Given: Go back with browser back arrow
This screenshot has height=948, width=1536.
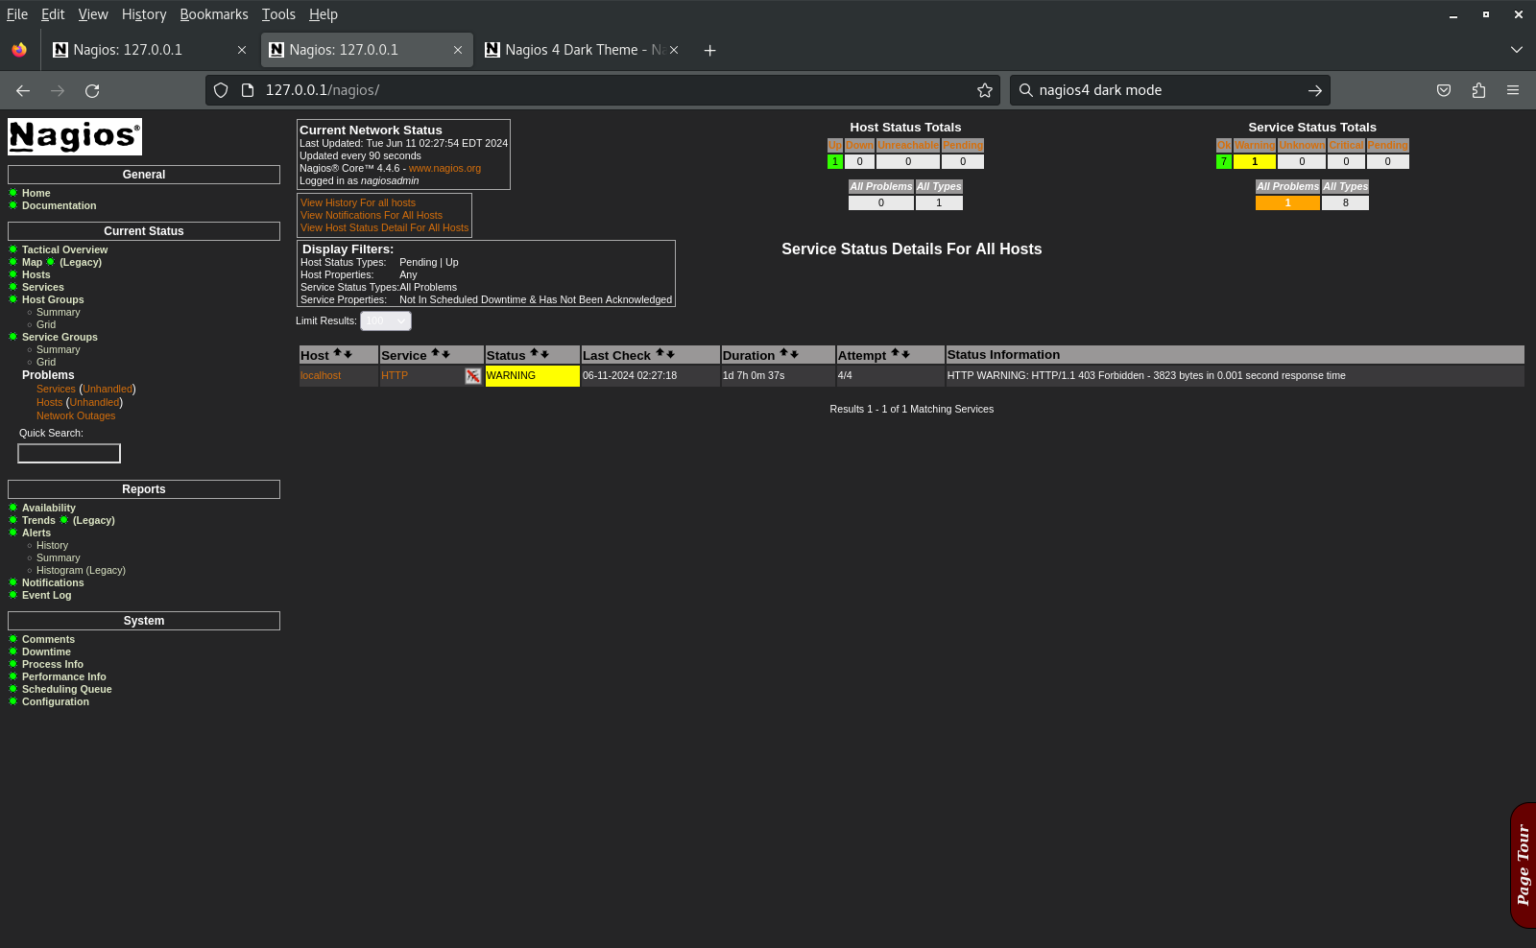Looking at the screenshot, I should click(x=23, y=90).
